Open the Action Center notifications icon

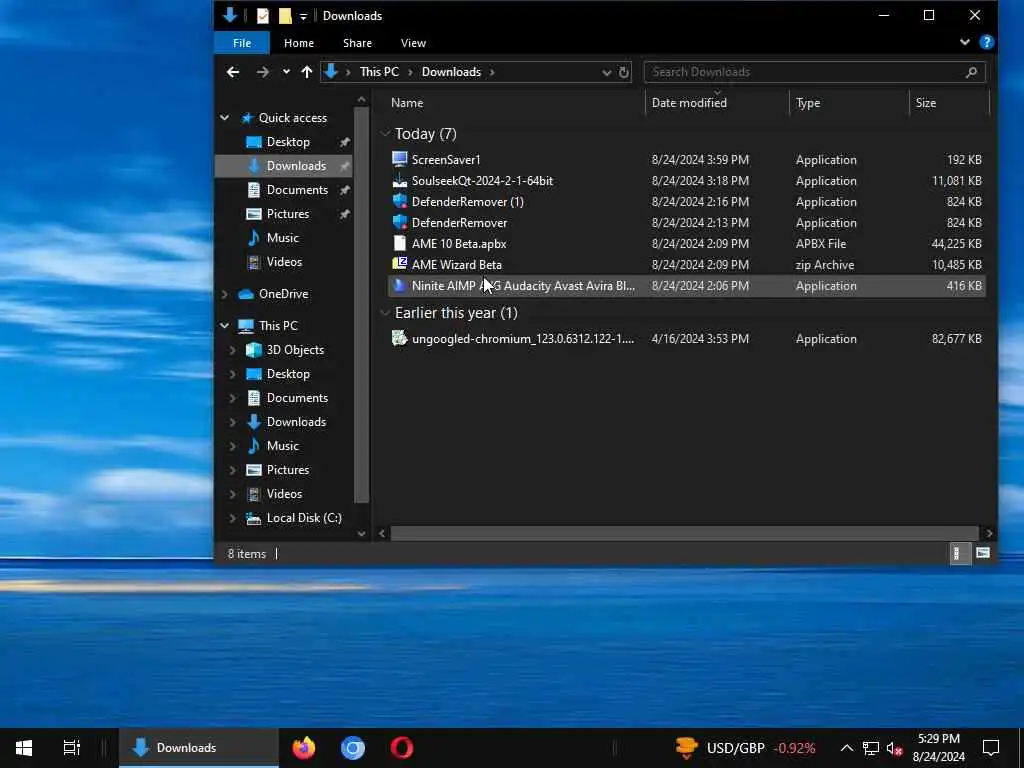[991, 748]
